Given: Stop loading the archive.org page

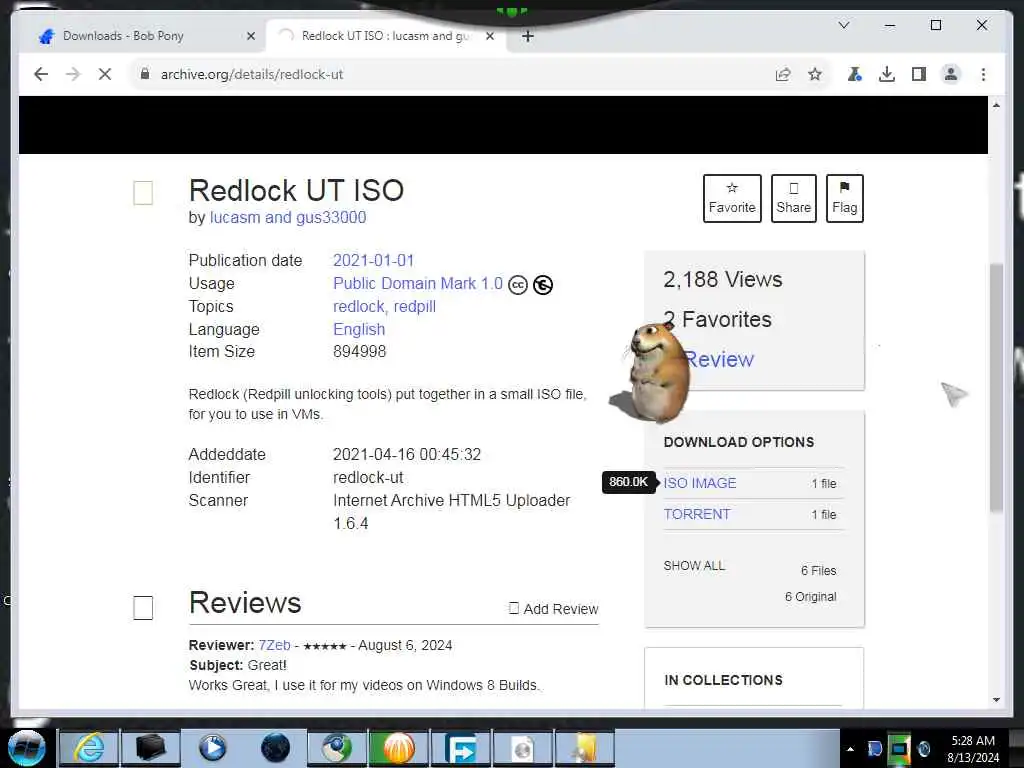Looking at the screenshot, I should tap(104, 74).
